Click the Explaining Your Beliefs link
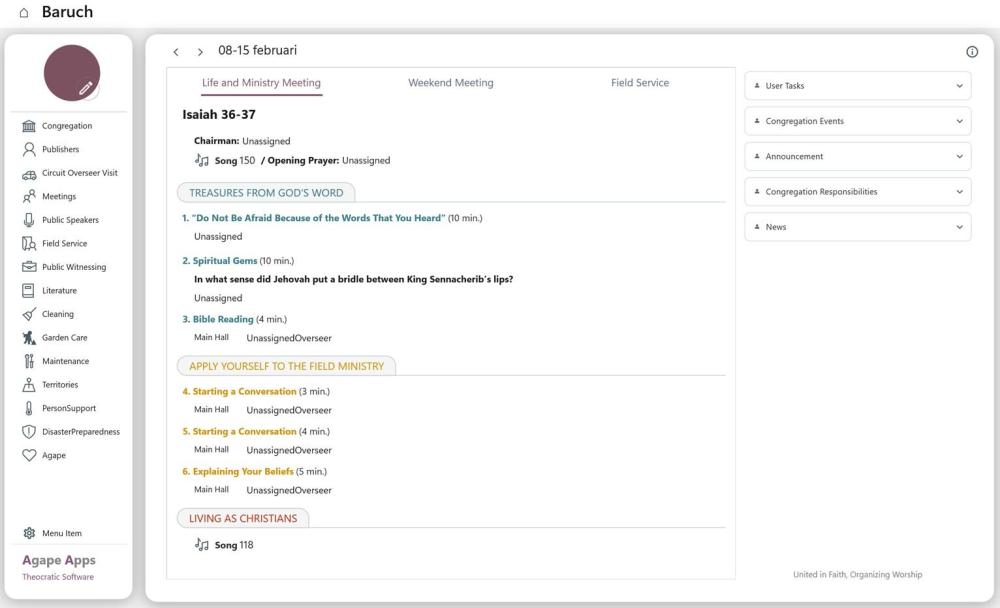 (x=243, y=471)
